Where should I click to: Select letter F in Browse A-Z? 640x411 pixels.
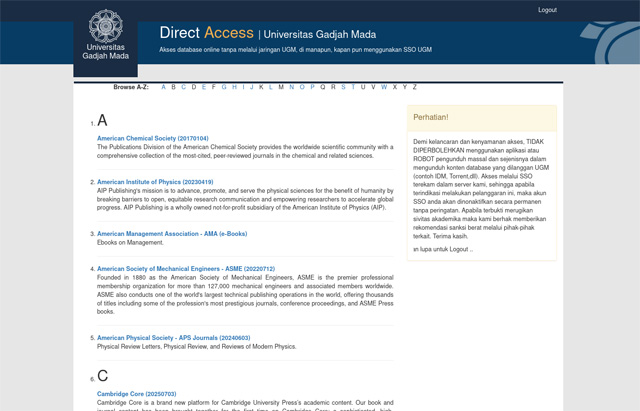click(x=213, y=87)
